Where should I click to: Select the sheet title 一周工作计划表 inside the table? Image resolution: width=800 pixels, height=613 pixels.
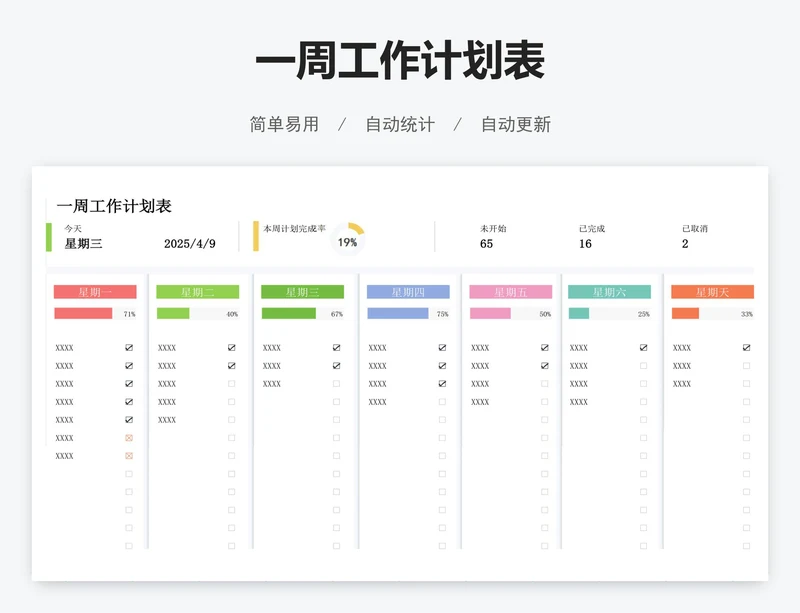[x=114, y=206]
